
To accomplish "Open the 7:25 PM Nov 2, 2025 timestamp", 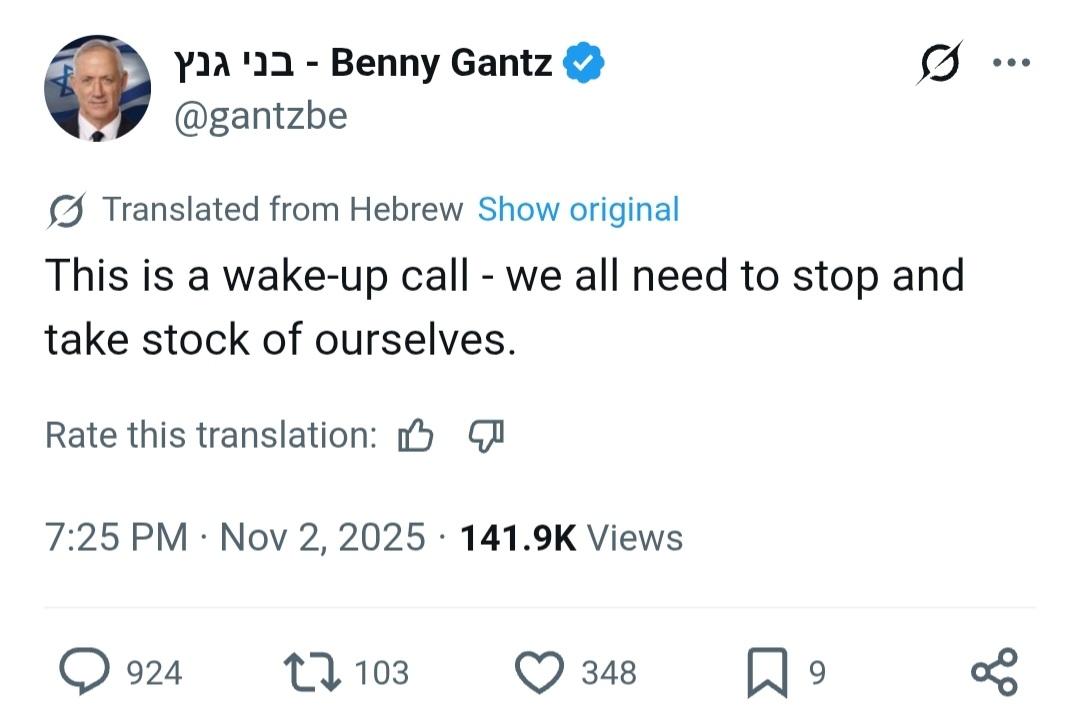I will pyautogui.click(x=235, y=538).
